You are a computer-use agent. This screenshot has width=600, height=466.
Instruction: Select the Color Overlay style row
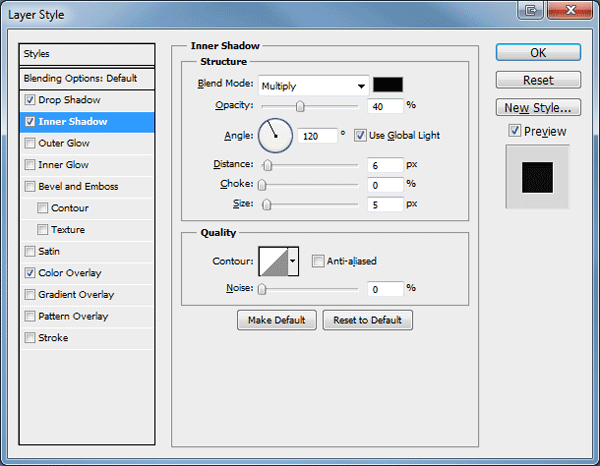[x=87, y=273]
